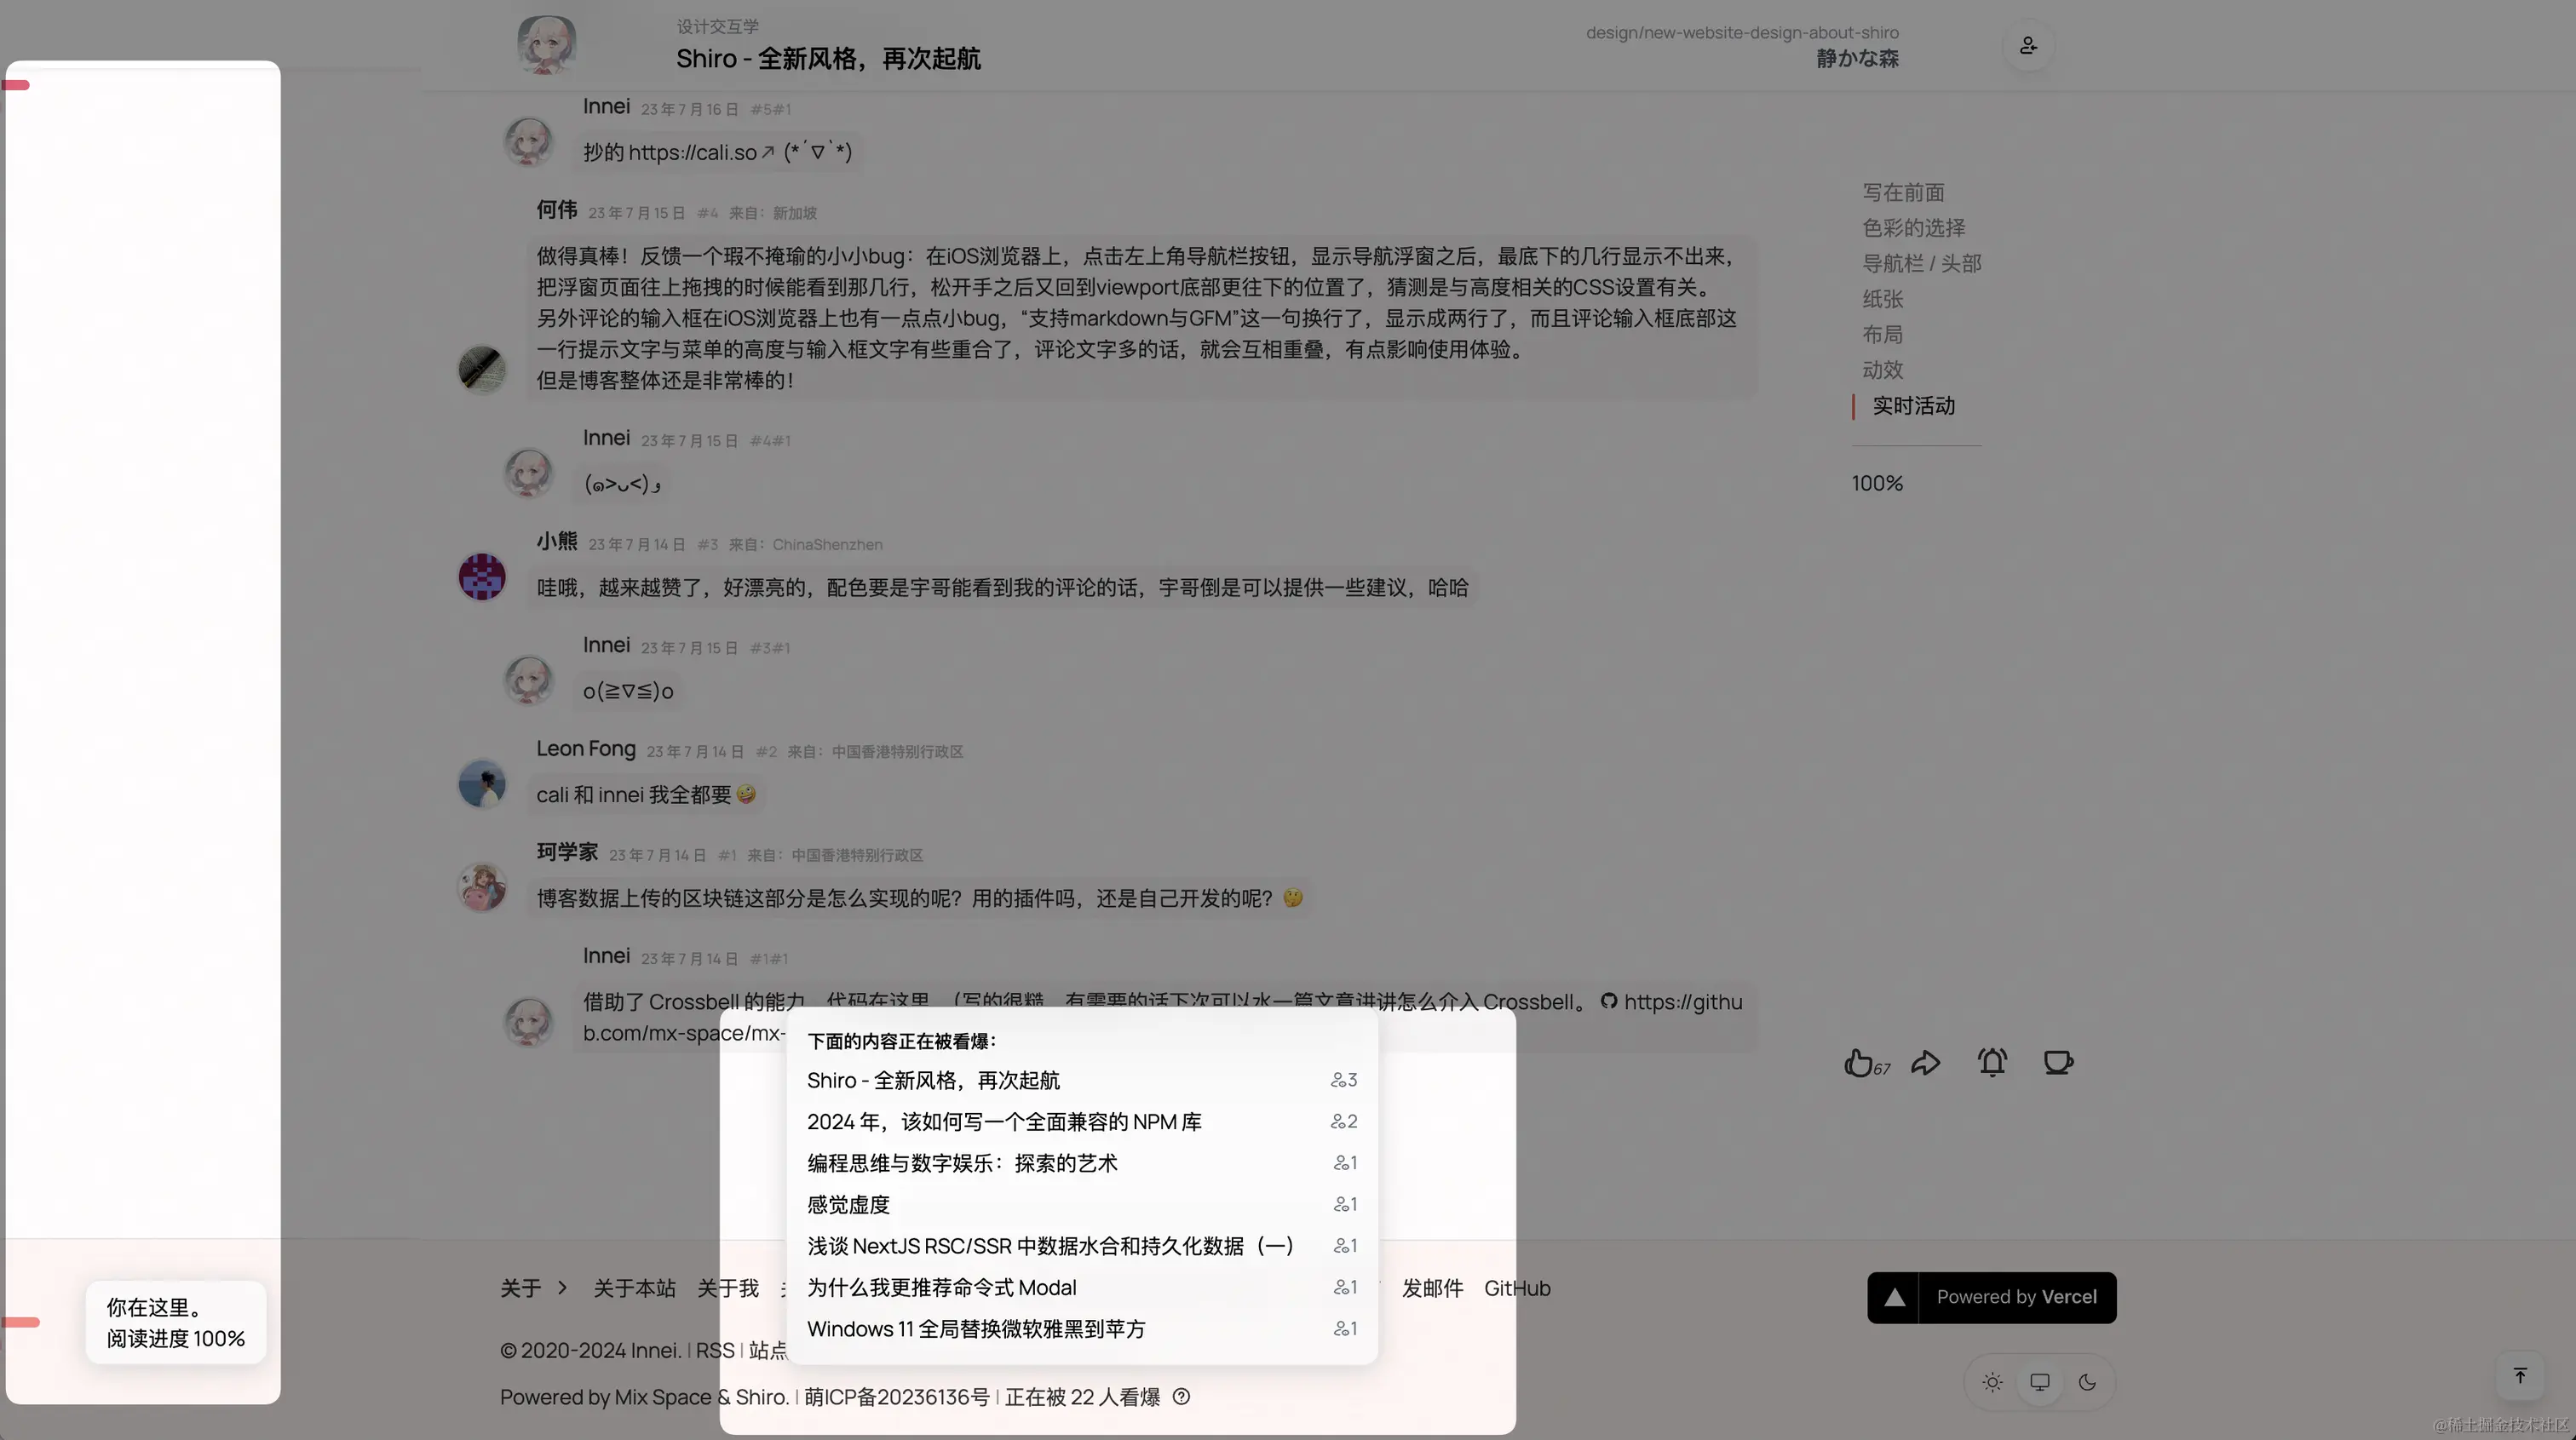Open Mix Space footer link

[x=662, y=1397]
